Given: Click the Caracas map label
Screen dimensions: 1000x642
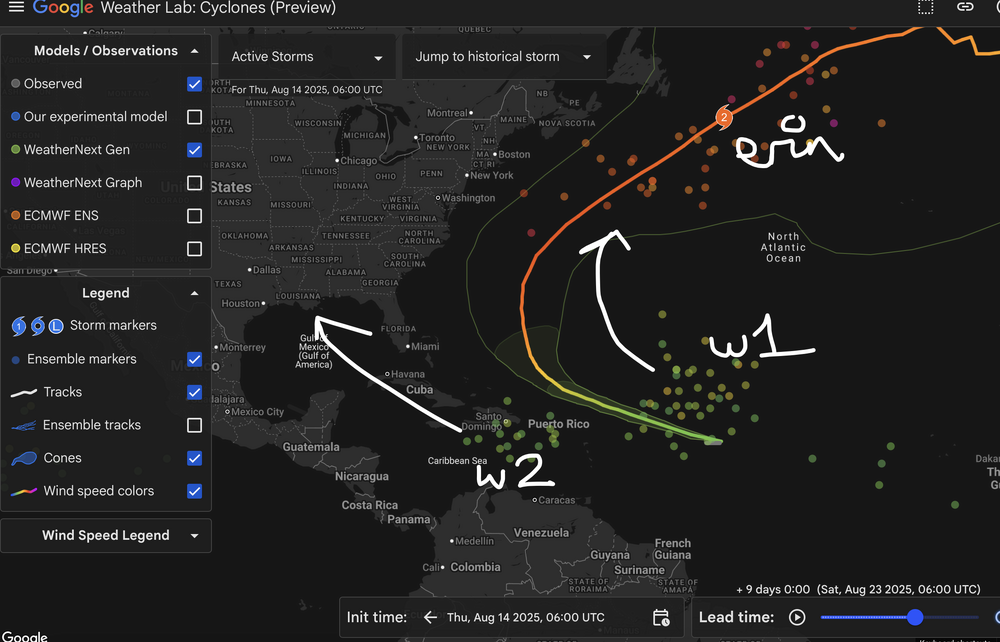Looking at the screenshot, I should tap(556, 500).
